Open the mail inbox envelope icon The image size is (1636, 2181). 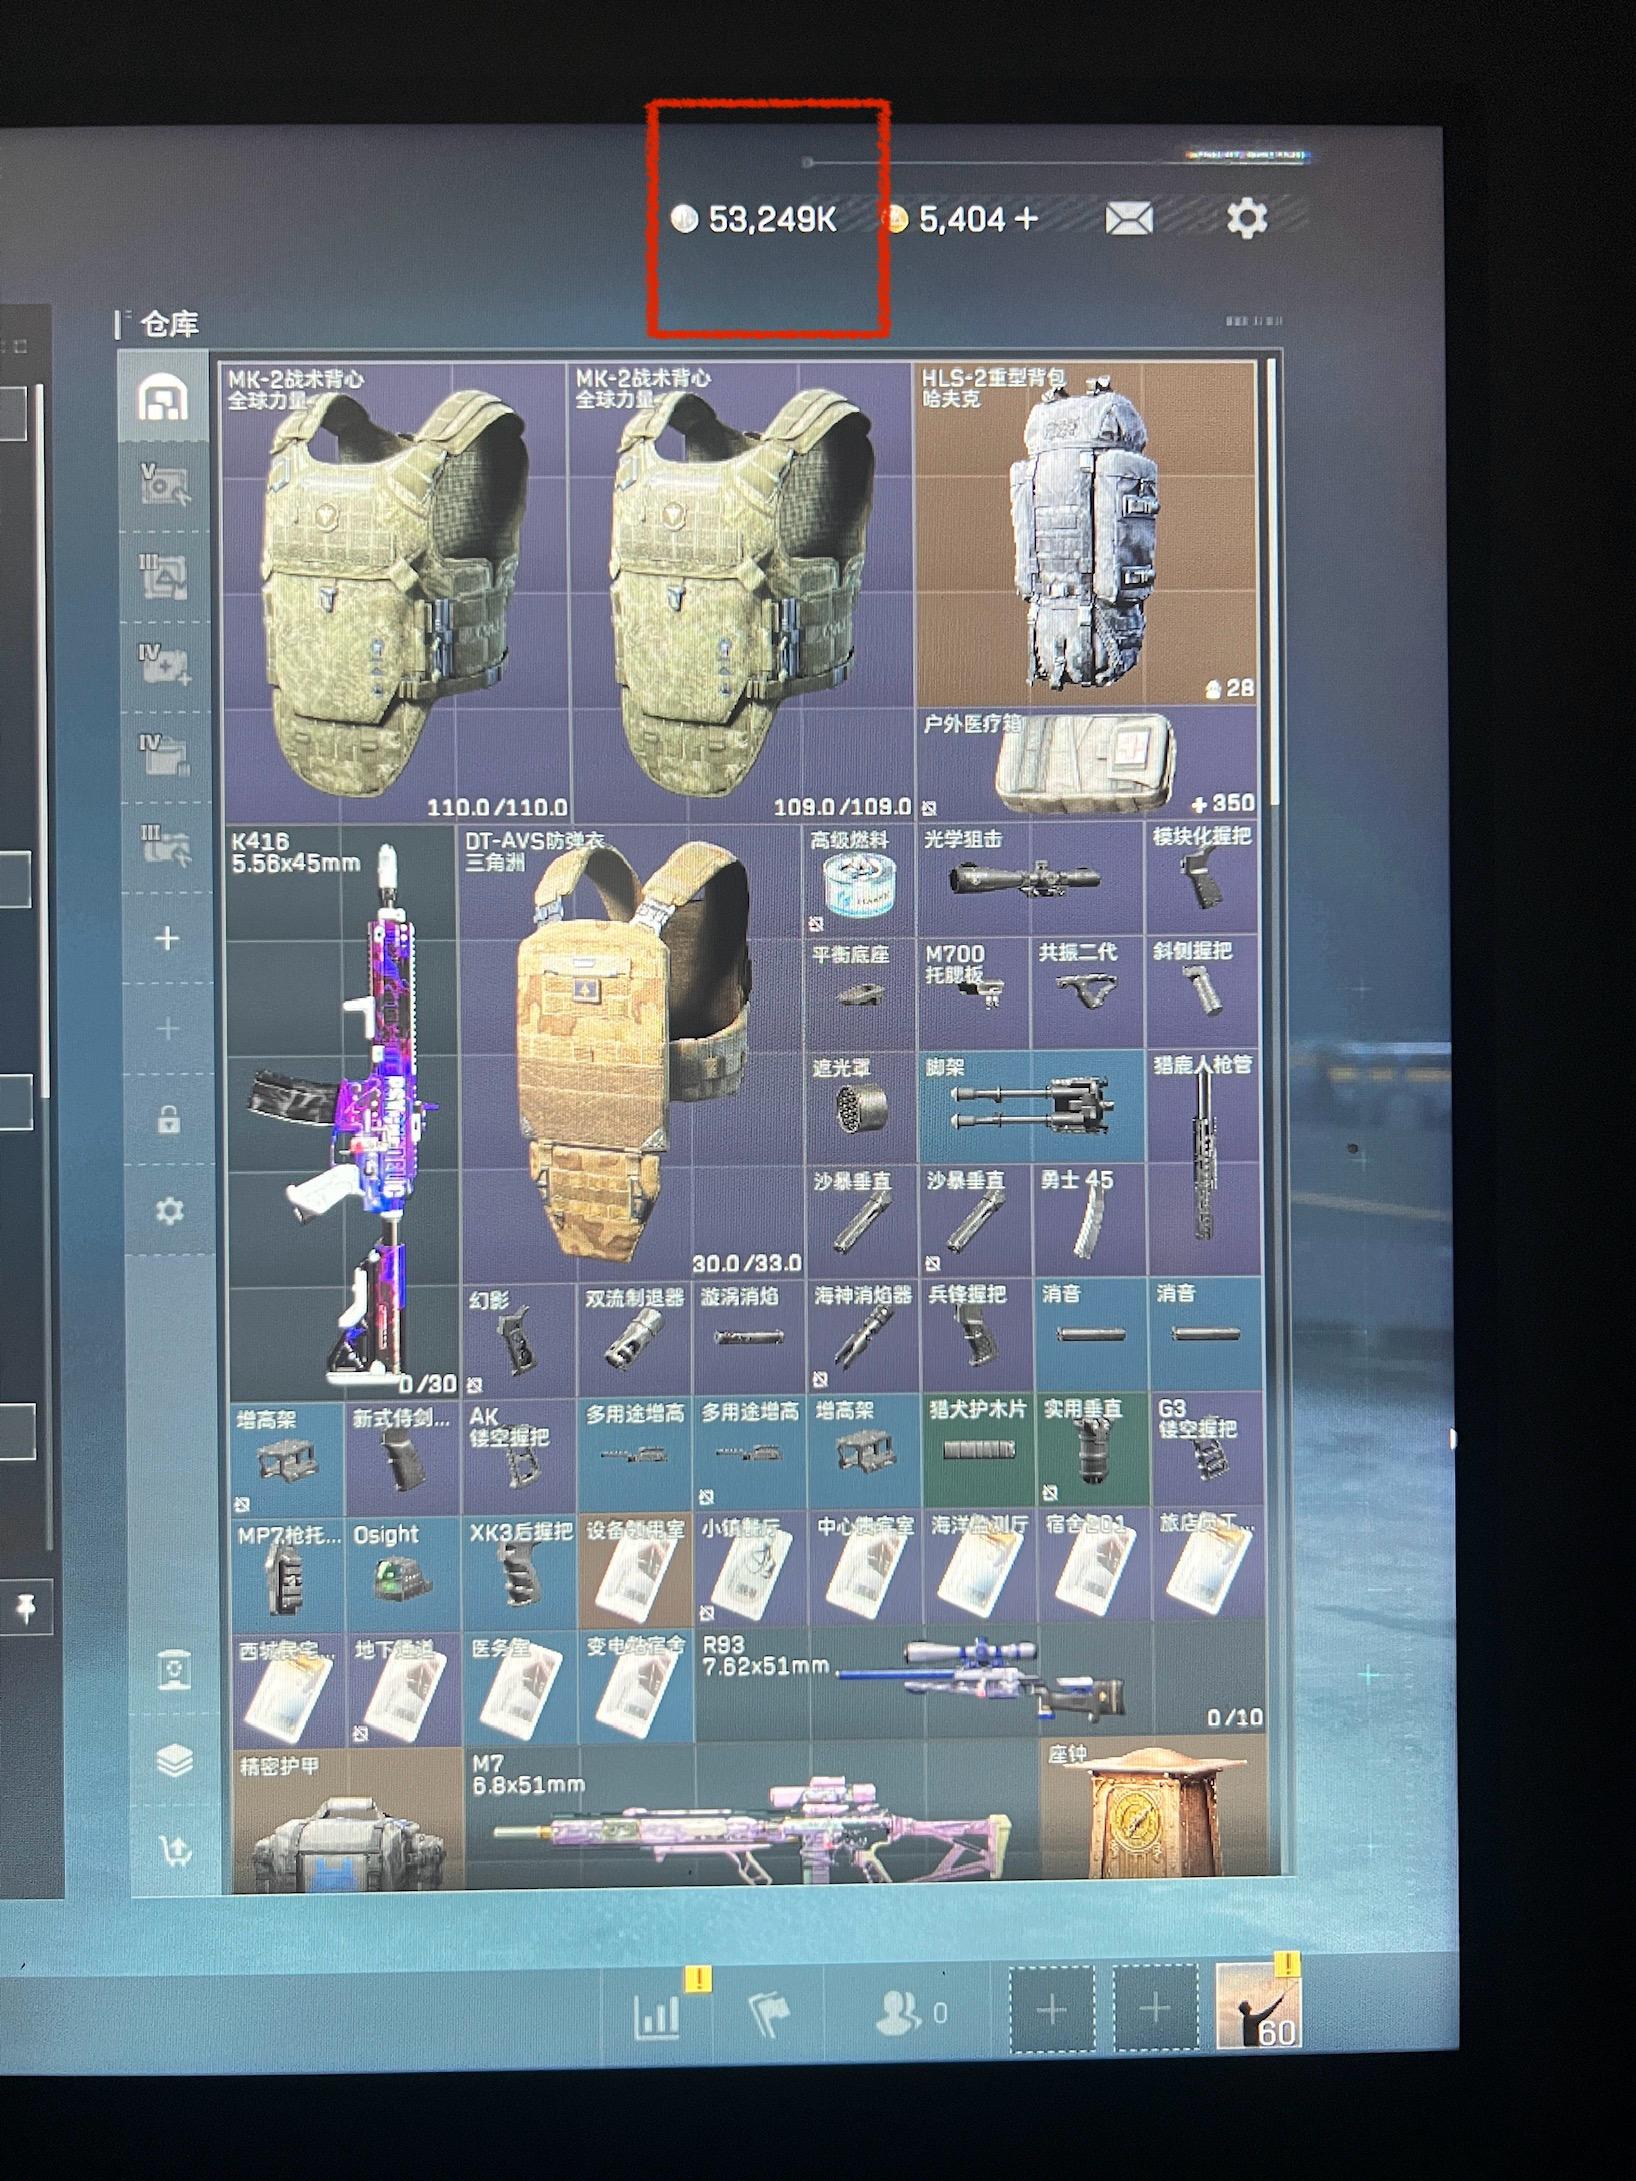click(x=1129, y=218)
